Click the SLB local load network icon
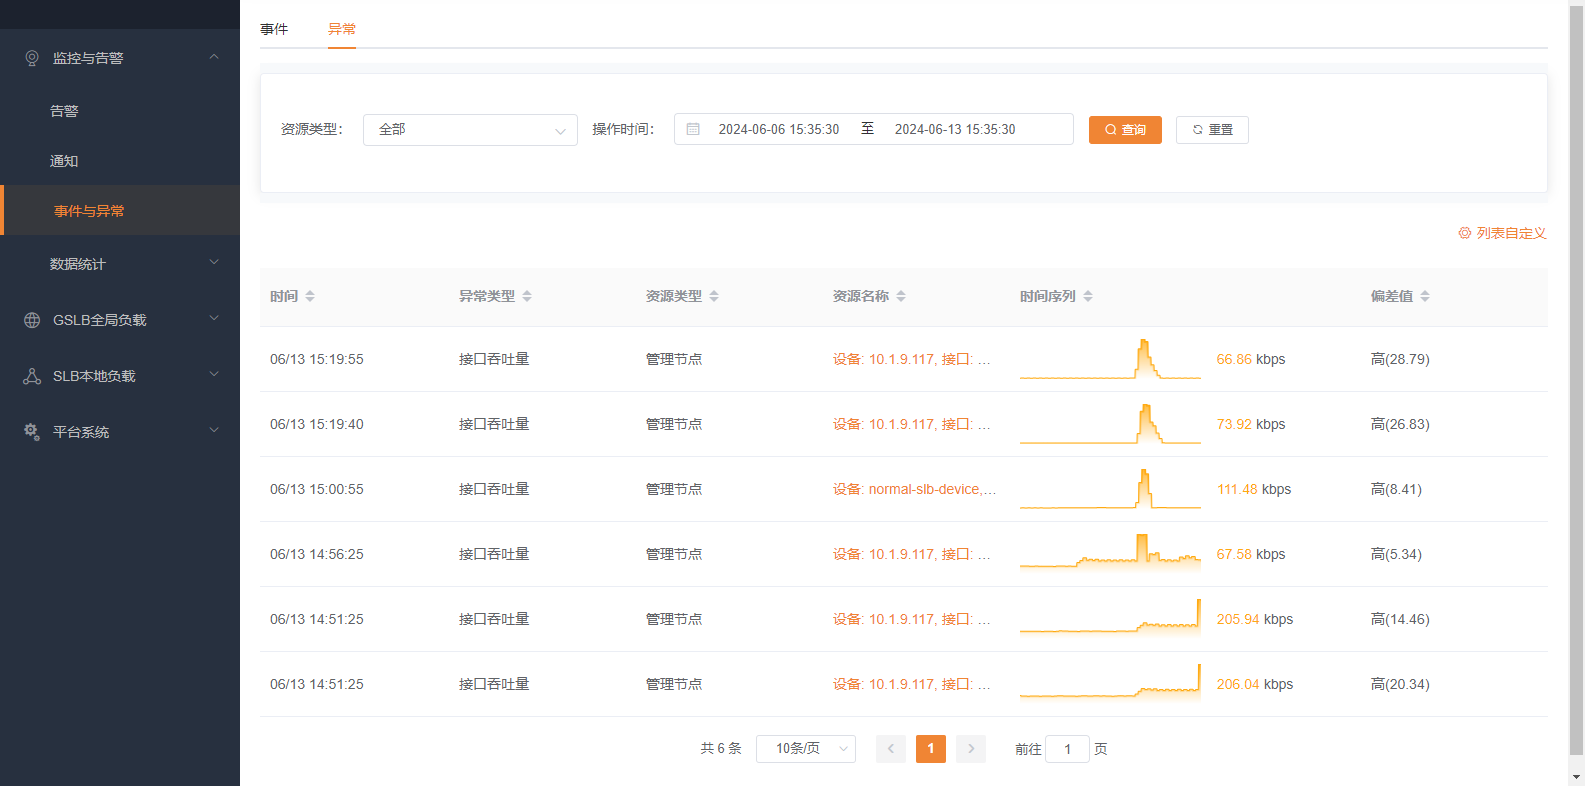Image resolution: width=1585 pixels, height=786 pixels. (32, 376)
